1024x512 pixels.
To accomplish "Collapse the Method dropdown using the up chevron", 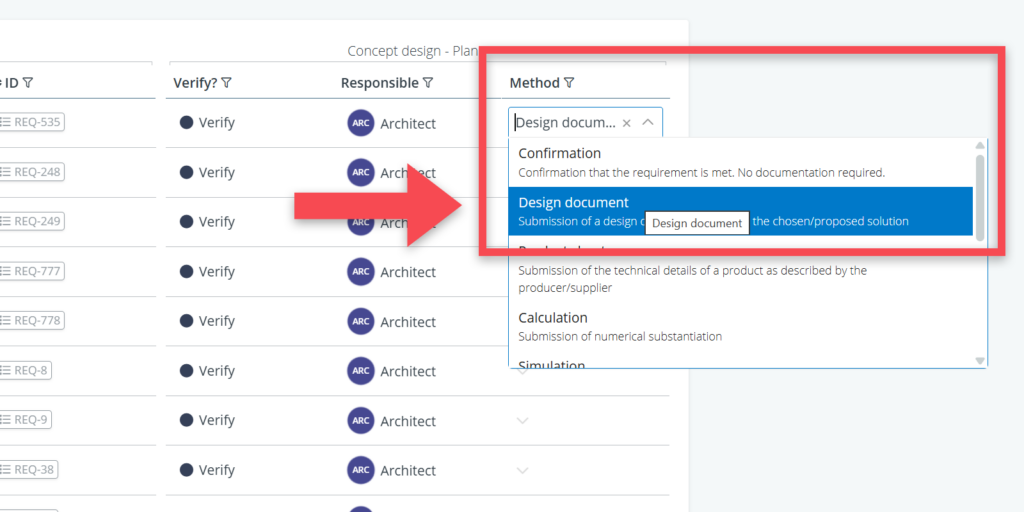I will tap(648, 123).
